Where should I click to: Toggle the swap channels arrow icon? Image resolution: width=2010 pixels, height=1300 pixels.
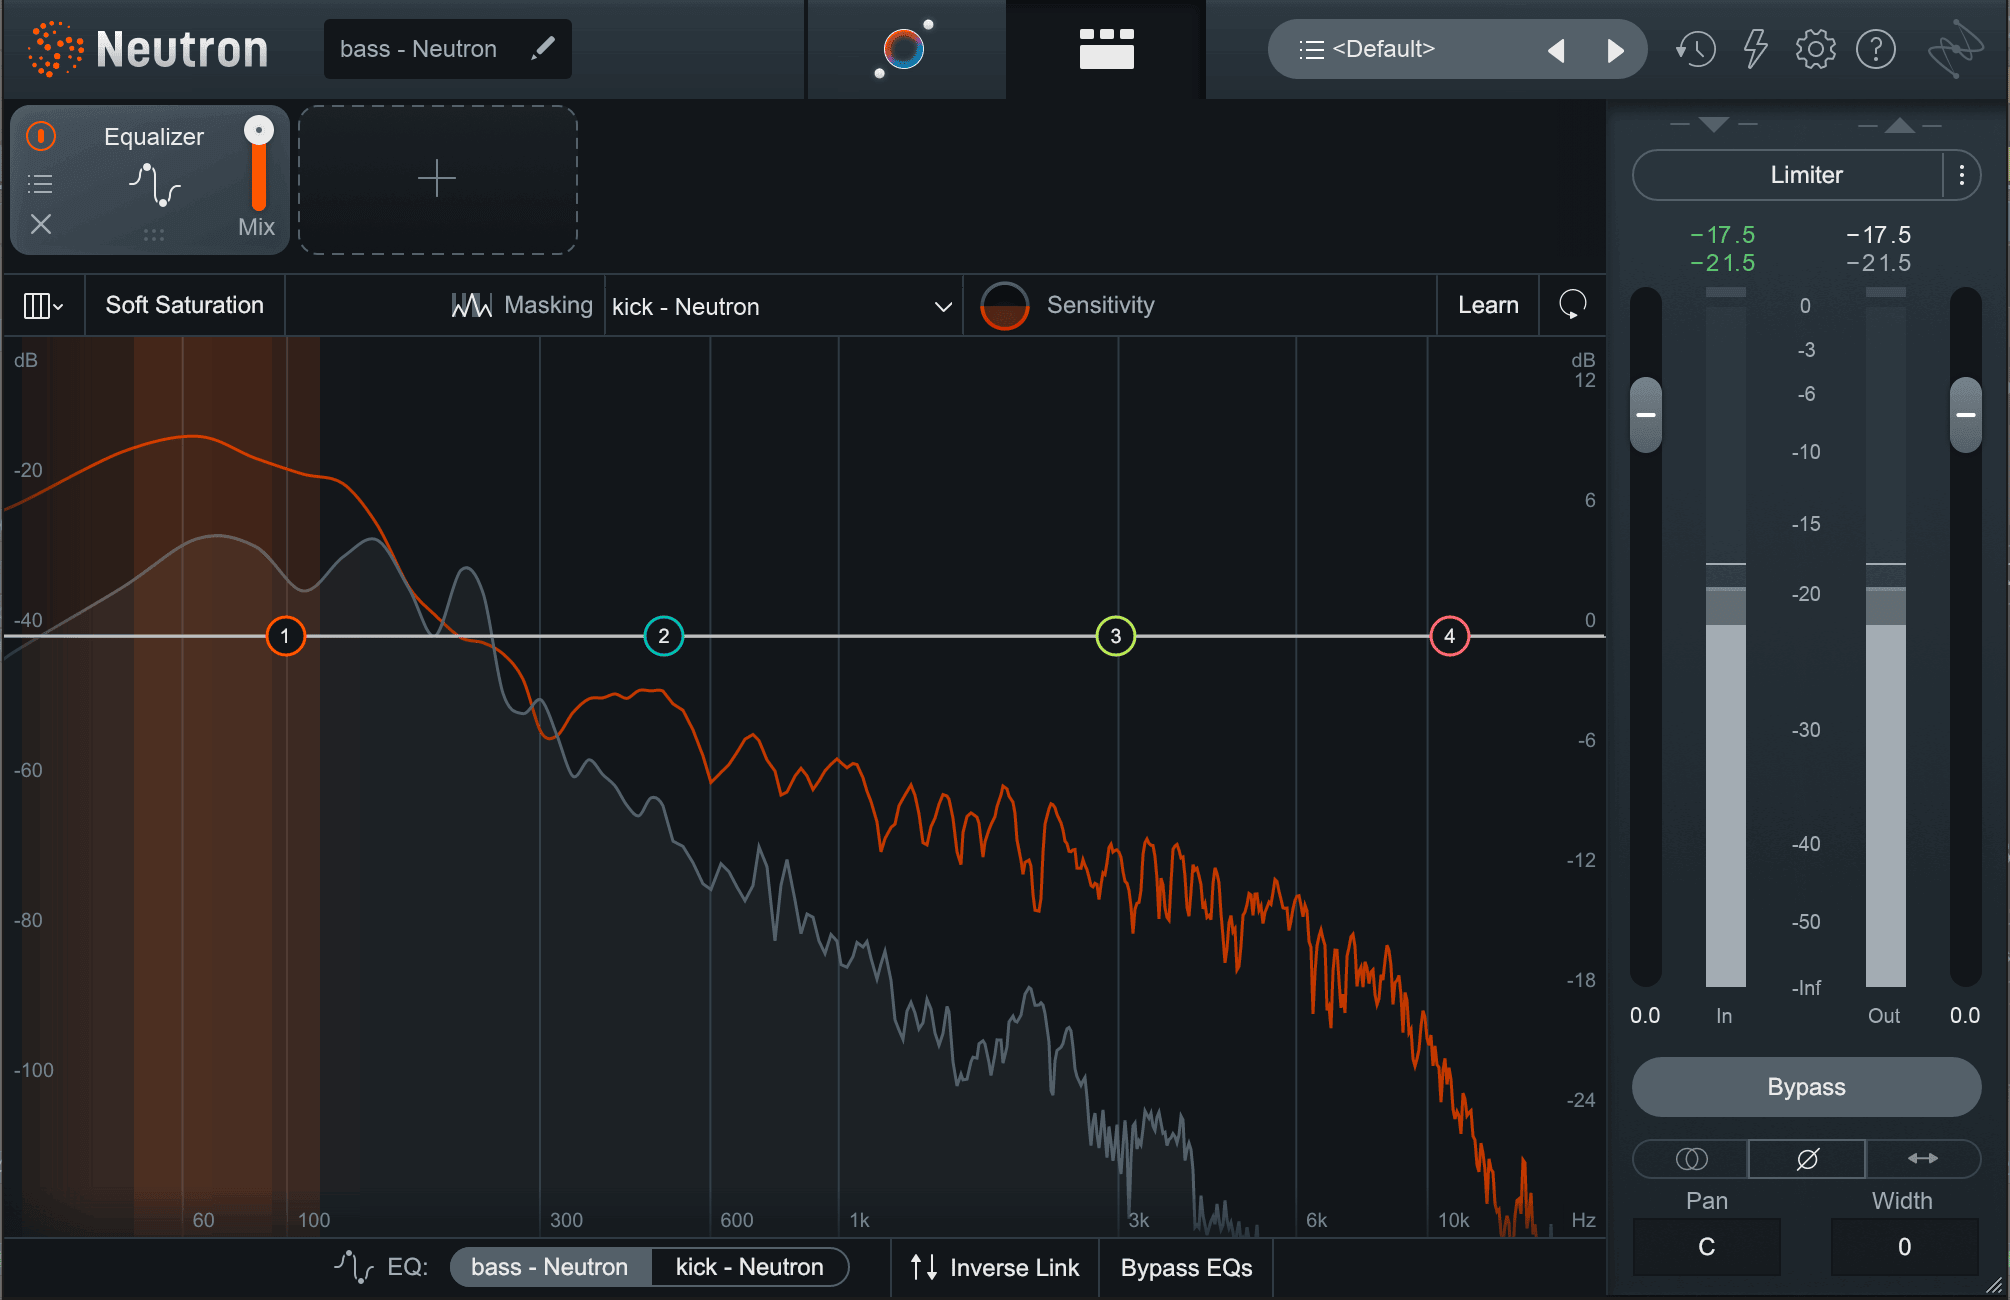click(x=1923, y=1159)
